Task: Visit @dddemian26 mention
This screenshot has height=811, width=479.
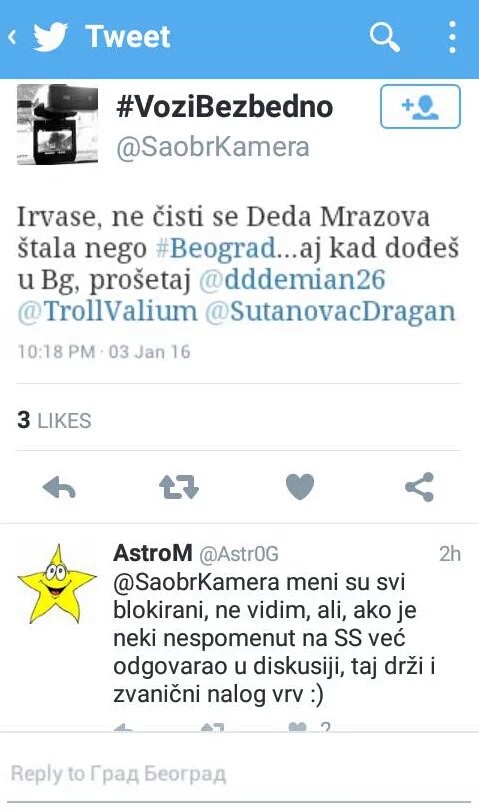Action: (292, 280)
